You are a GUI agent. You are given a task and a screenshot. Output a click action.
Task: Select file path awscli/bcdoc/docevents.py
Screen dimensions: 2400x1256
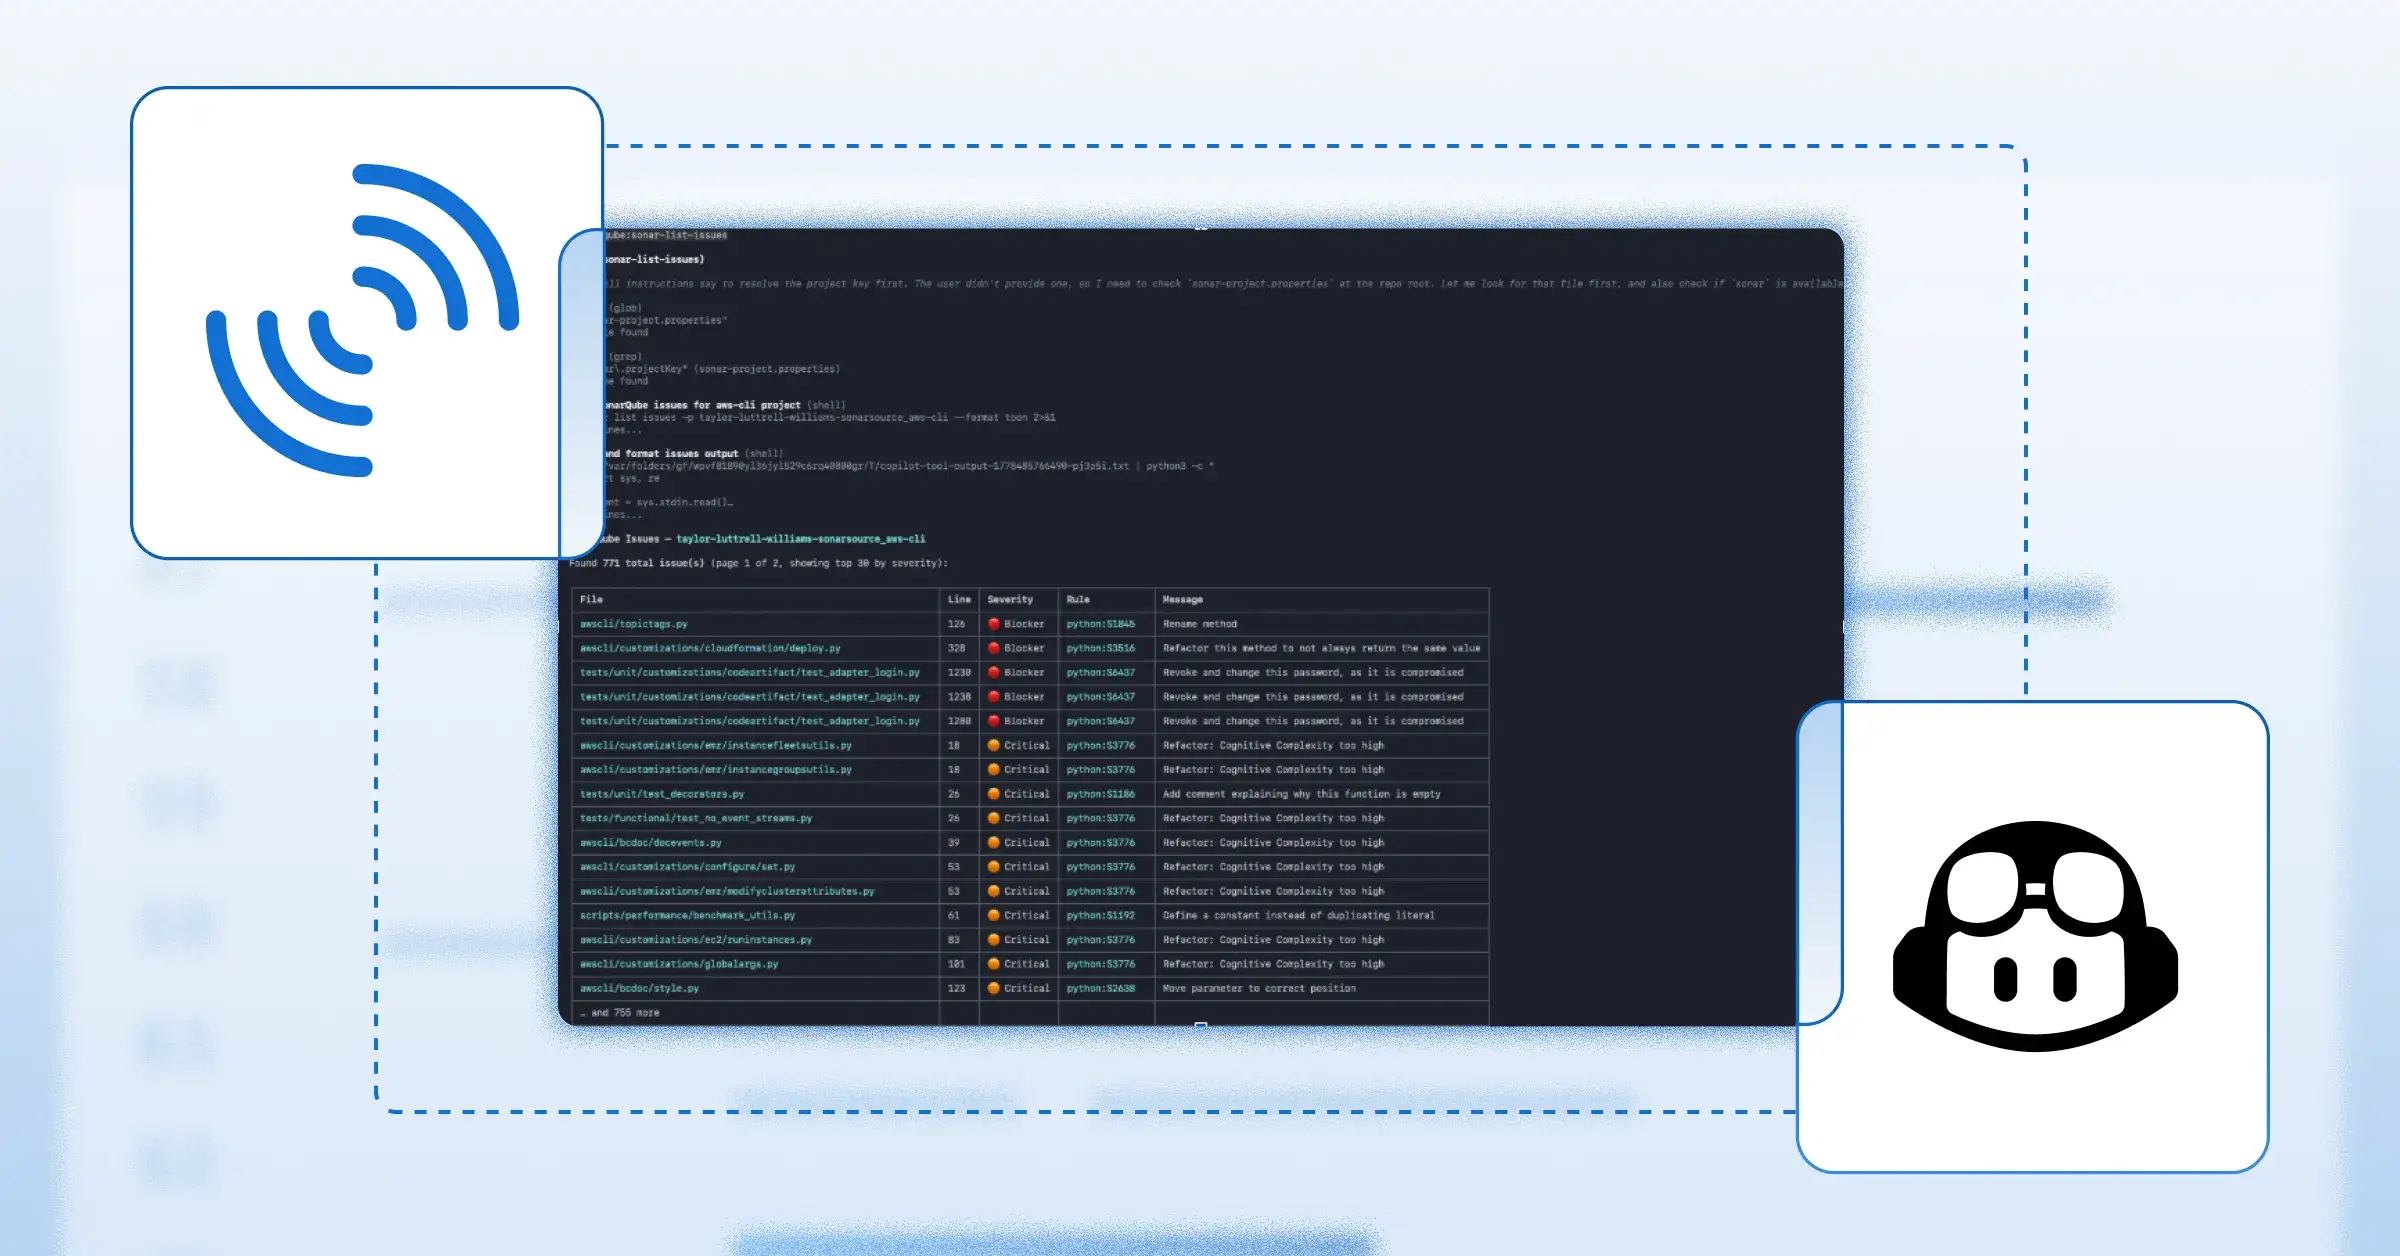651,843
